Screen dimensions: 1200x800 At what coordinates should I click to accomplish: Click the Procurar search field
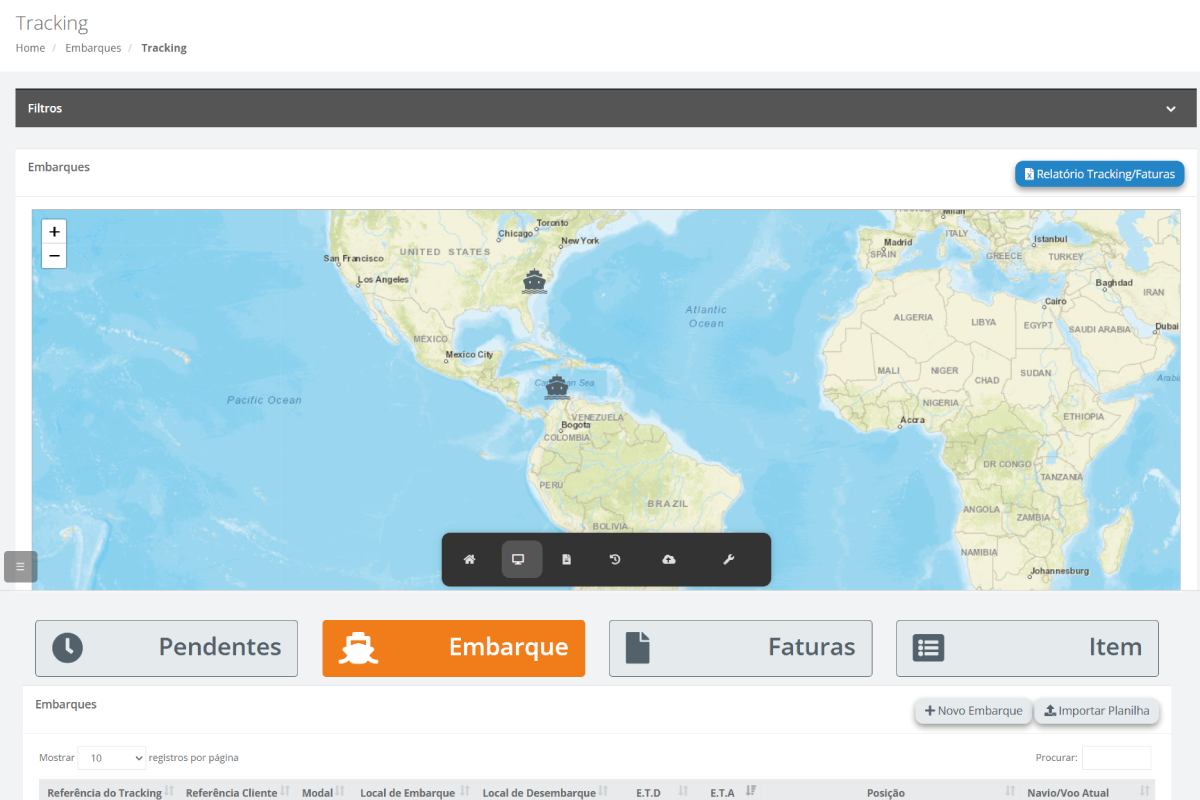1116,758
